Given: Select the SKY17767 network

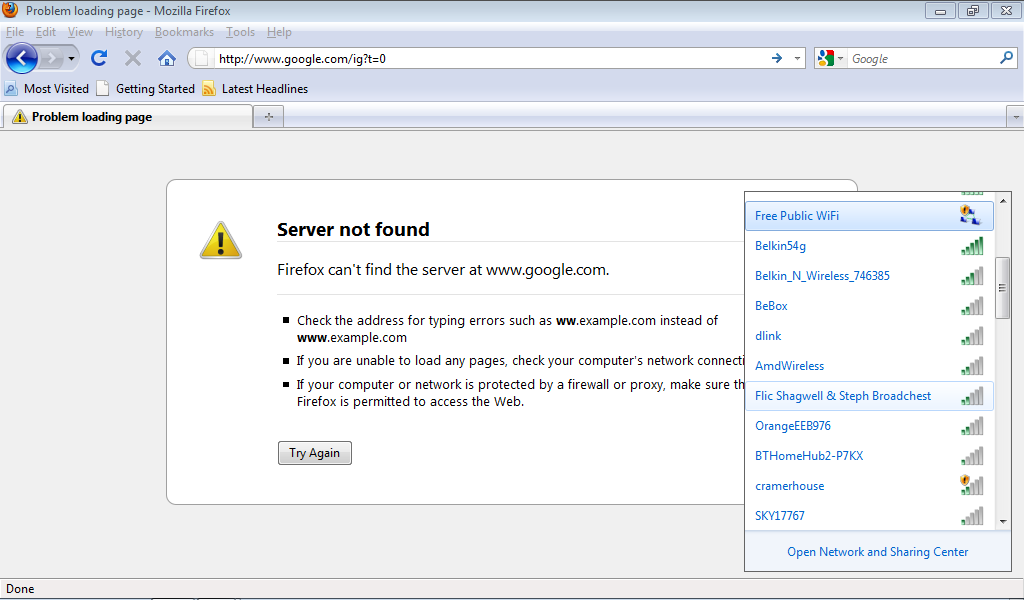Looking at the screenshot, I should (869, 516).
